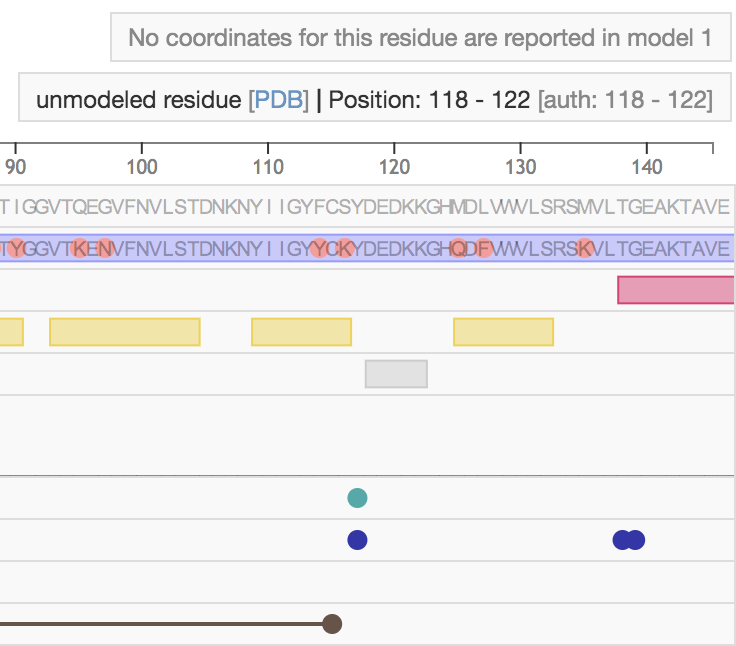Select the highlighted K mutation near position 135

coord(585,248)
